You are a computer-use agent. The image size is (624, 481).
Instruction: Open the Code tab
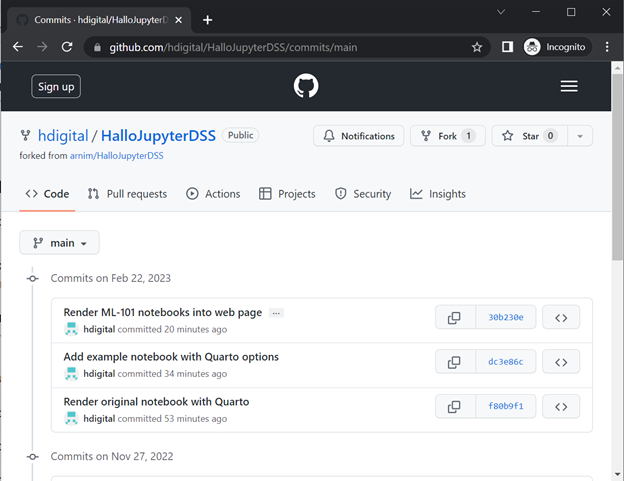(47, 194)
